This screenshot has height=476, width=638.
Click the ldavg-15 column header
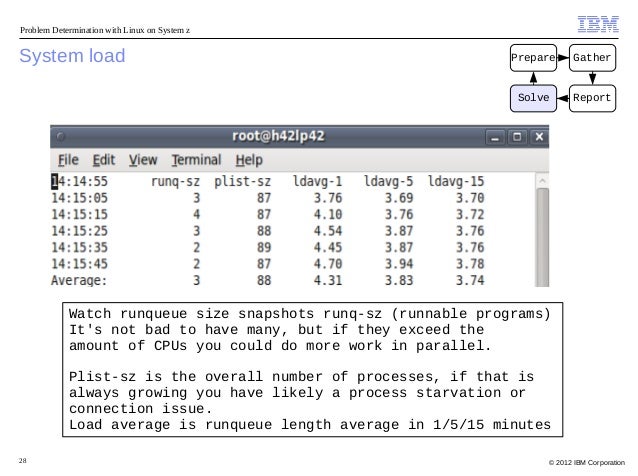456,181
